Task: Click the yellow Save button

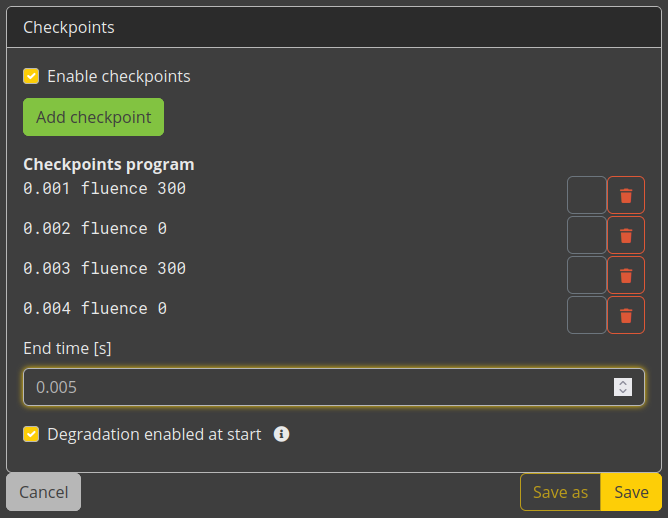Action: click(x=631, y=492)
